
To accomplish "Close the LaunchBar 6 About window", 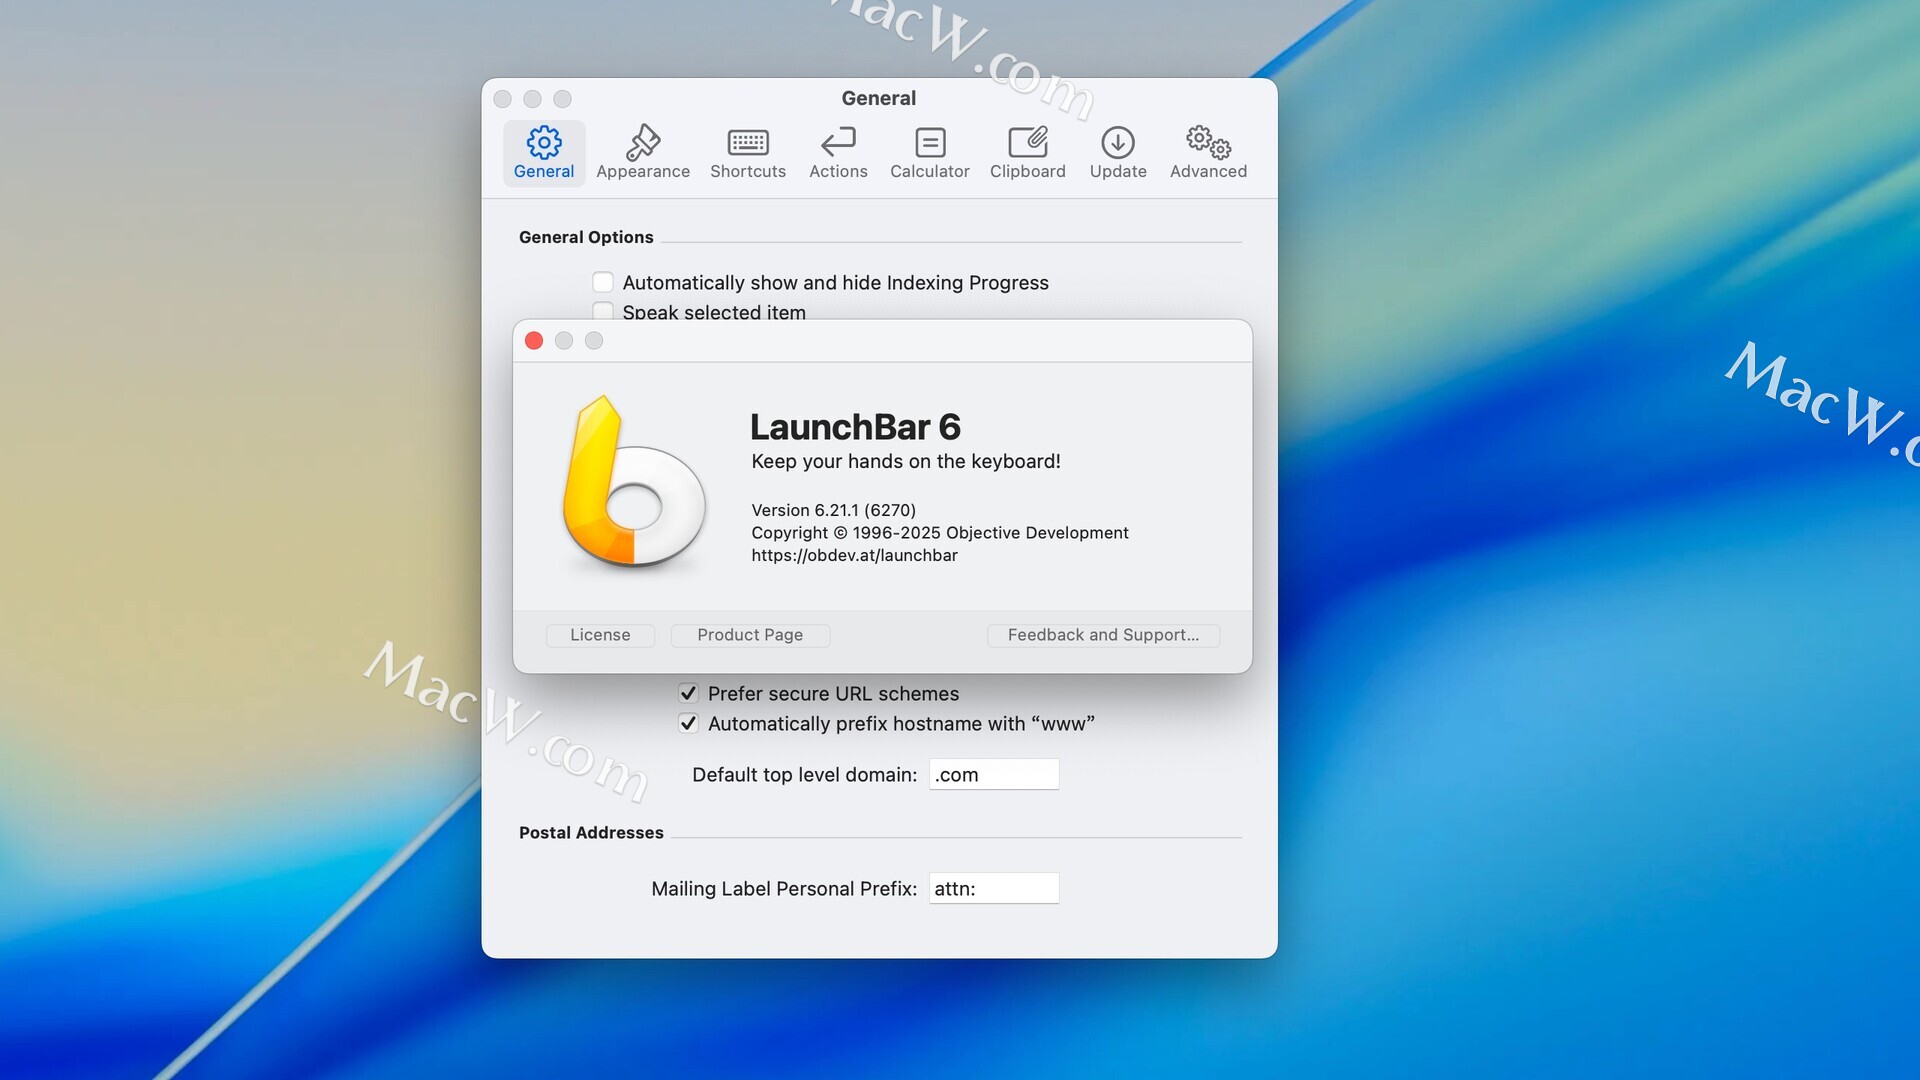I will click(534, 341).
